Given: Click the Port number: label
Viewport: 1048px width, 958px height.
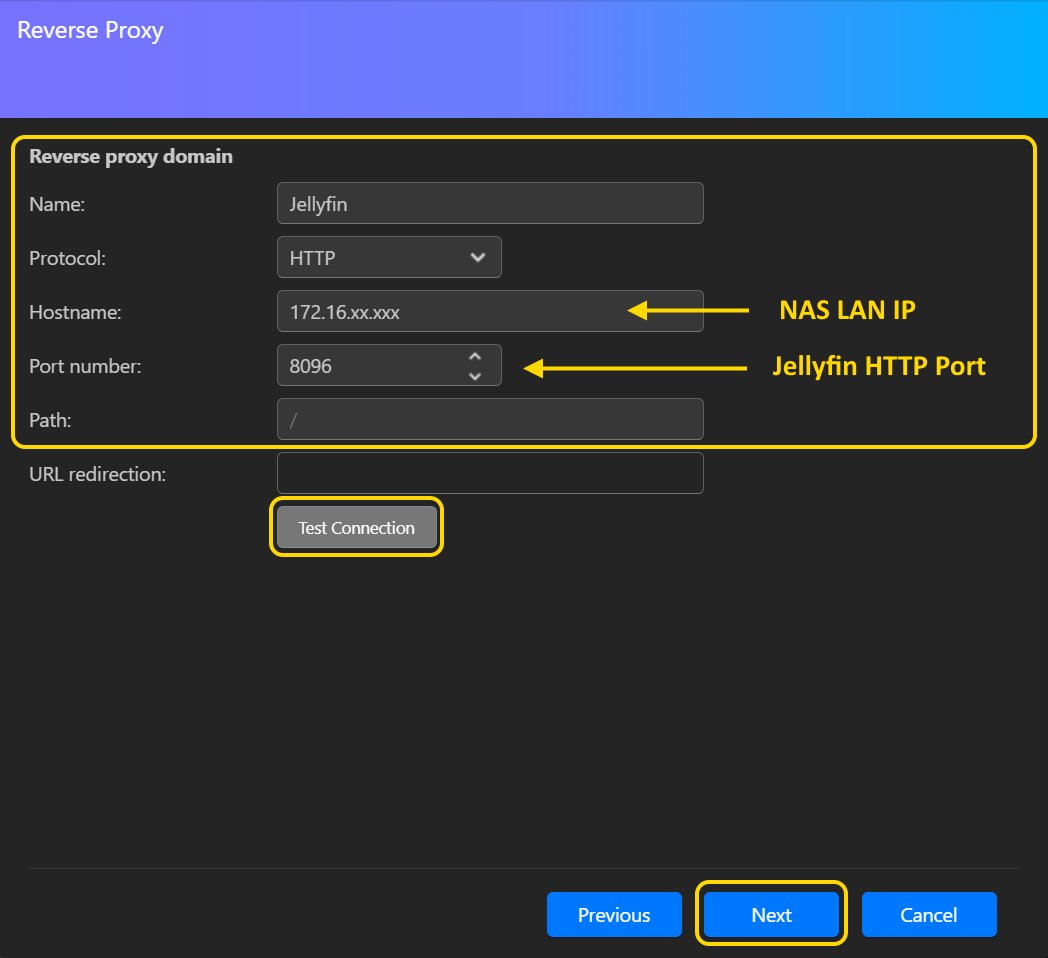Looking at the screenshot, I should (x=86, y=366).
